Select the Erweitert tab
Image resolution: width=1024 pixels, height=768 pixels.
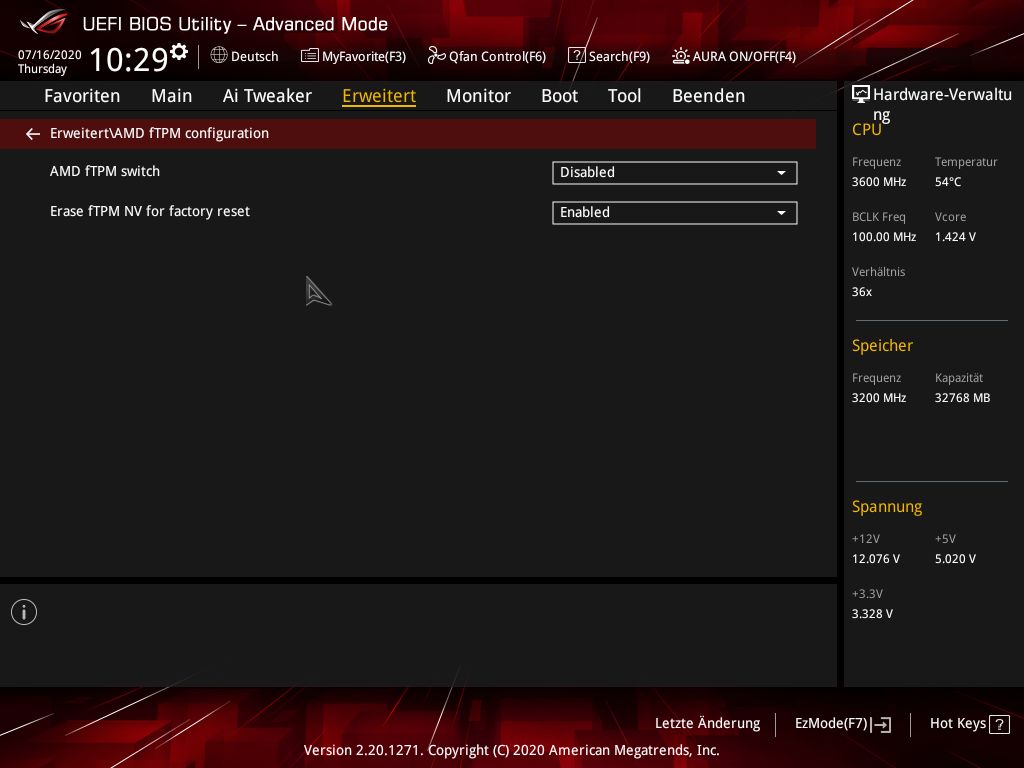379,96
